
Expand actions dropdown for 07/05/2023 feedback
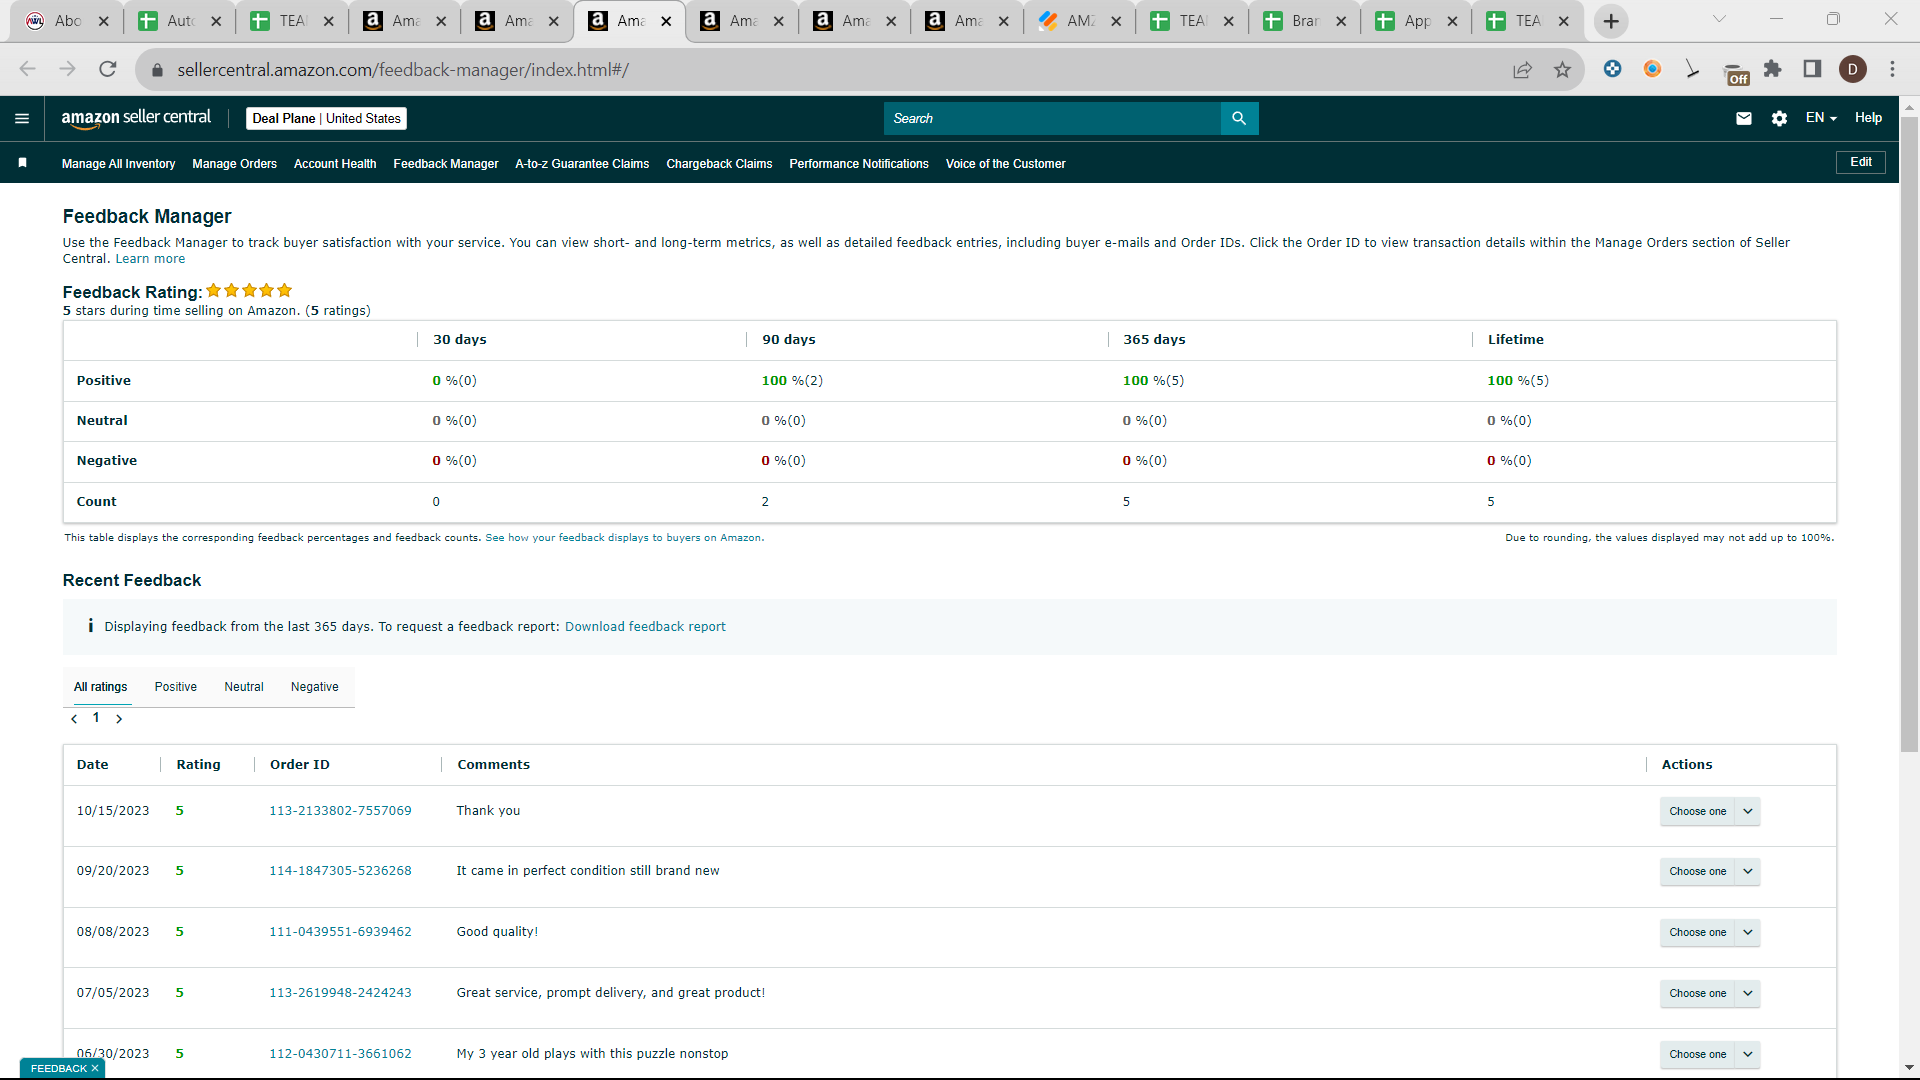pos(1748,993)
